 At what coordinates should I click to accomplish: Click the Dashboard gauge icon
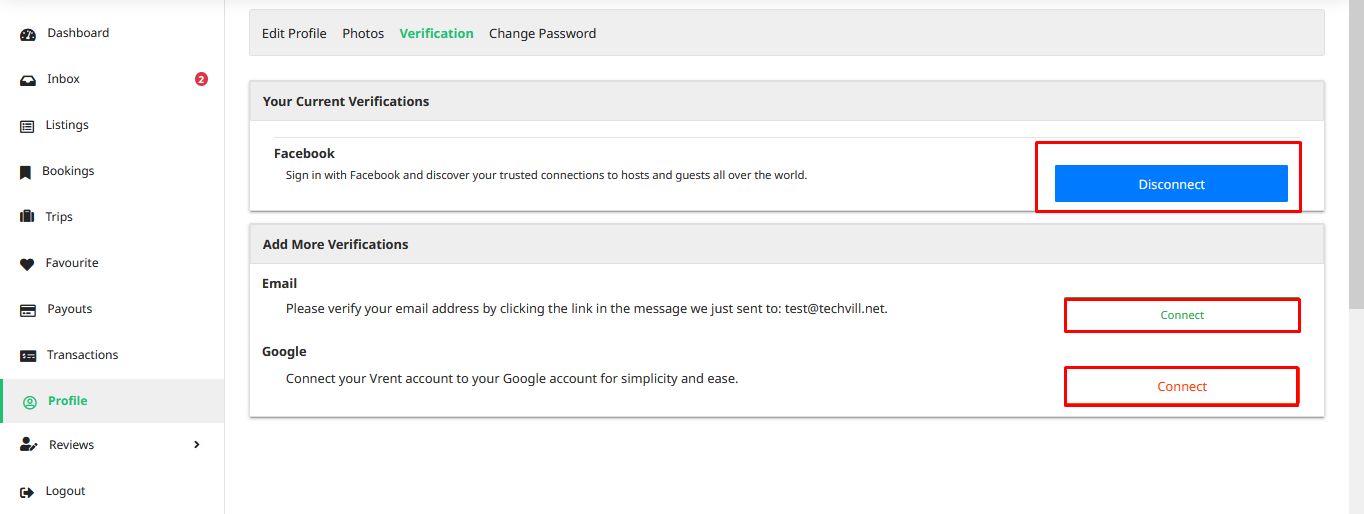click(28, 34)
